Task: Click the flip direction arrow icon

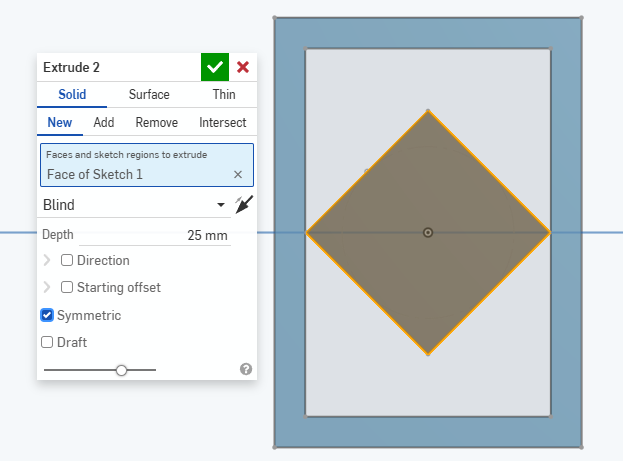Action: coord(244,205)
